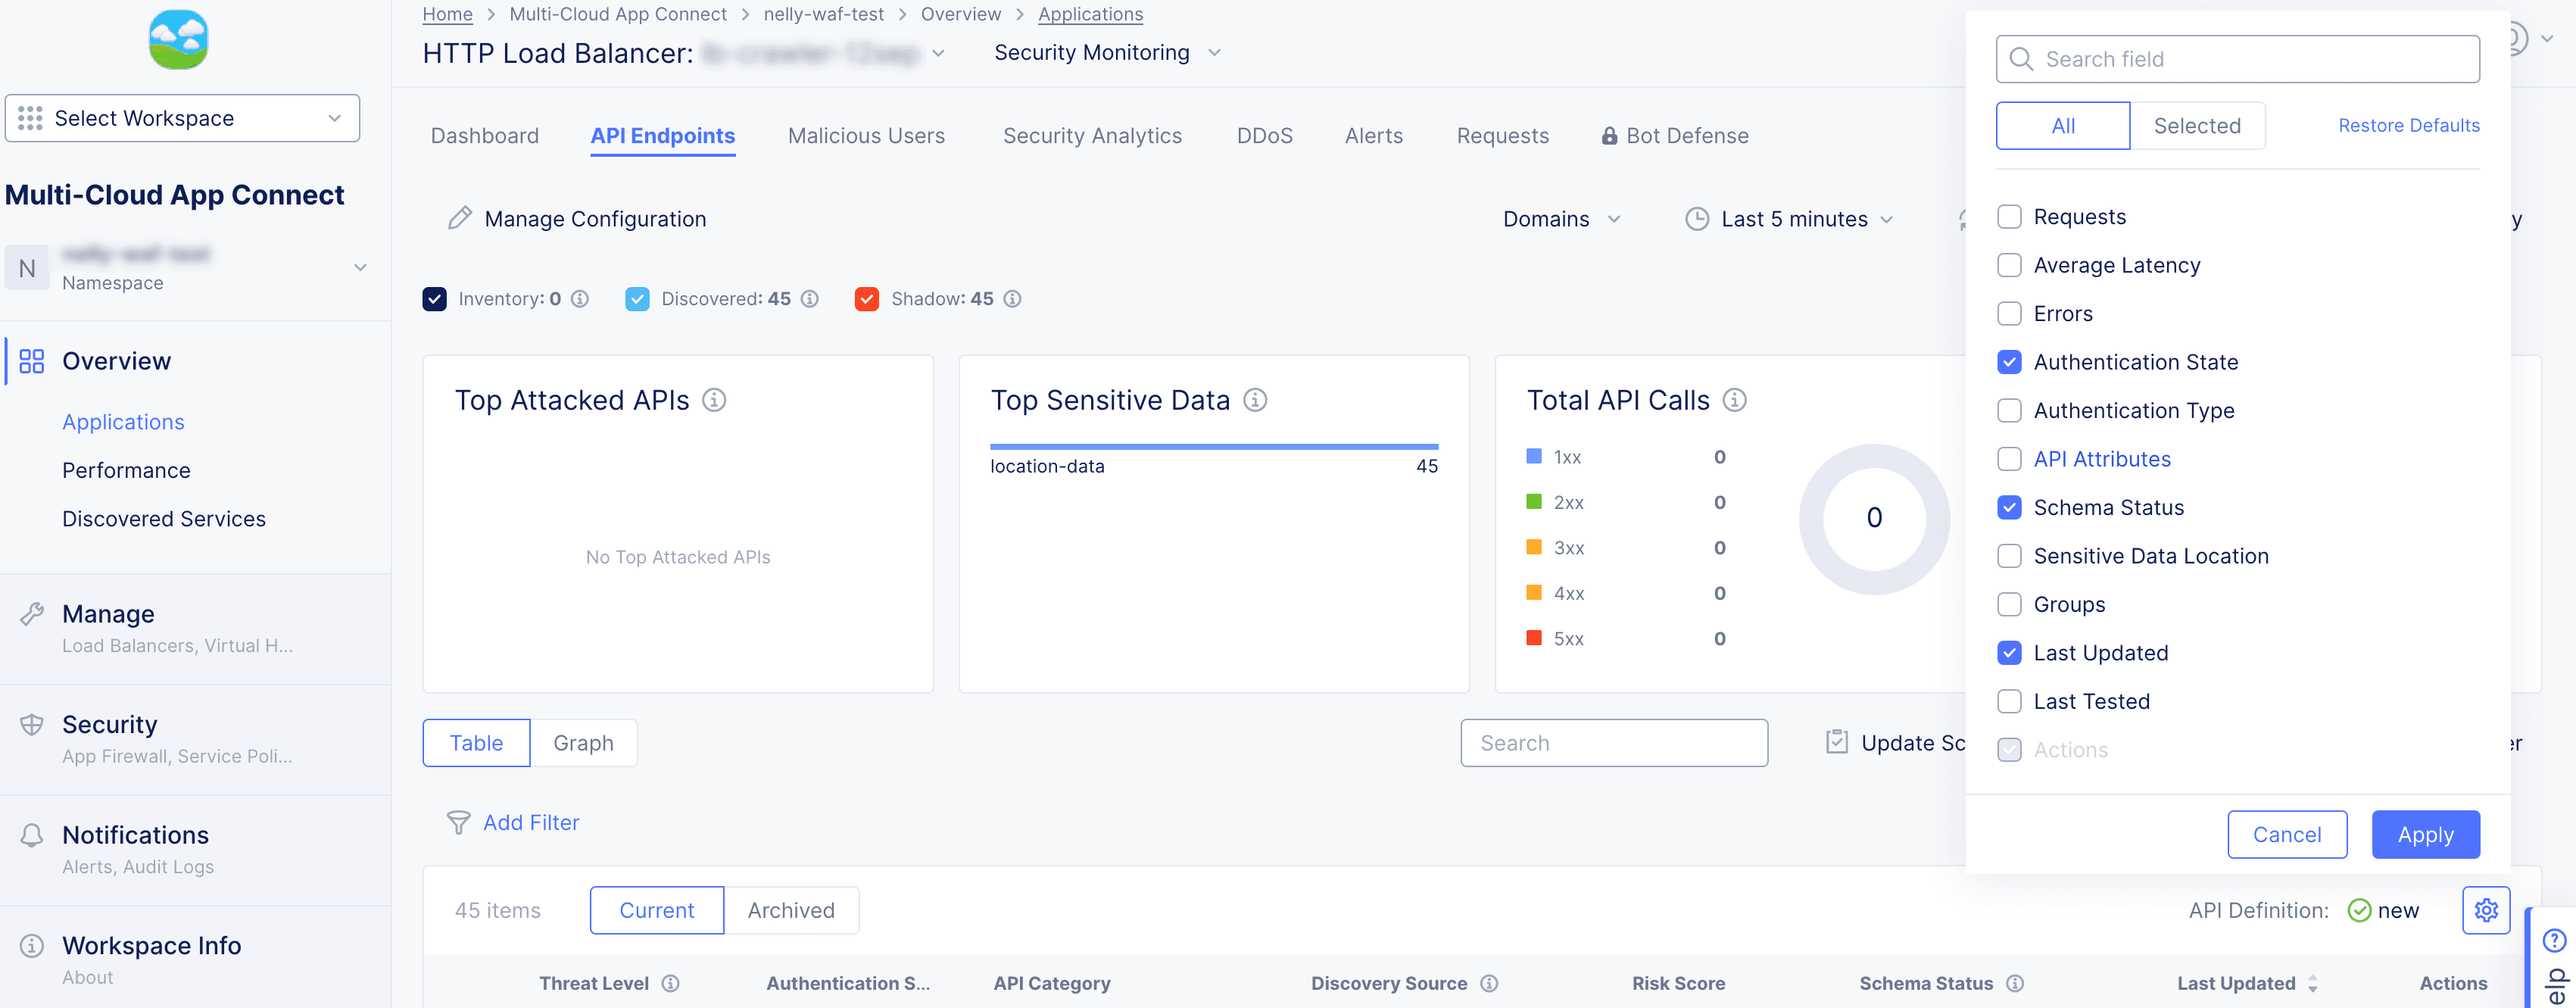Click the Search field box in column picker

pyautogui.click(x=2237, y=59)
